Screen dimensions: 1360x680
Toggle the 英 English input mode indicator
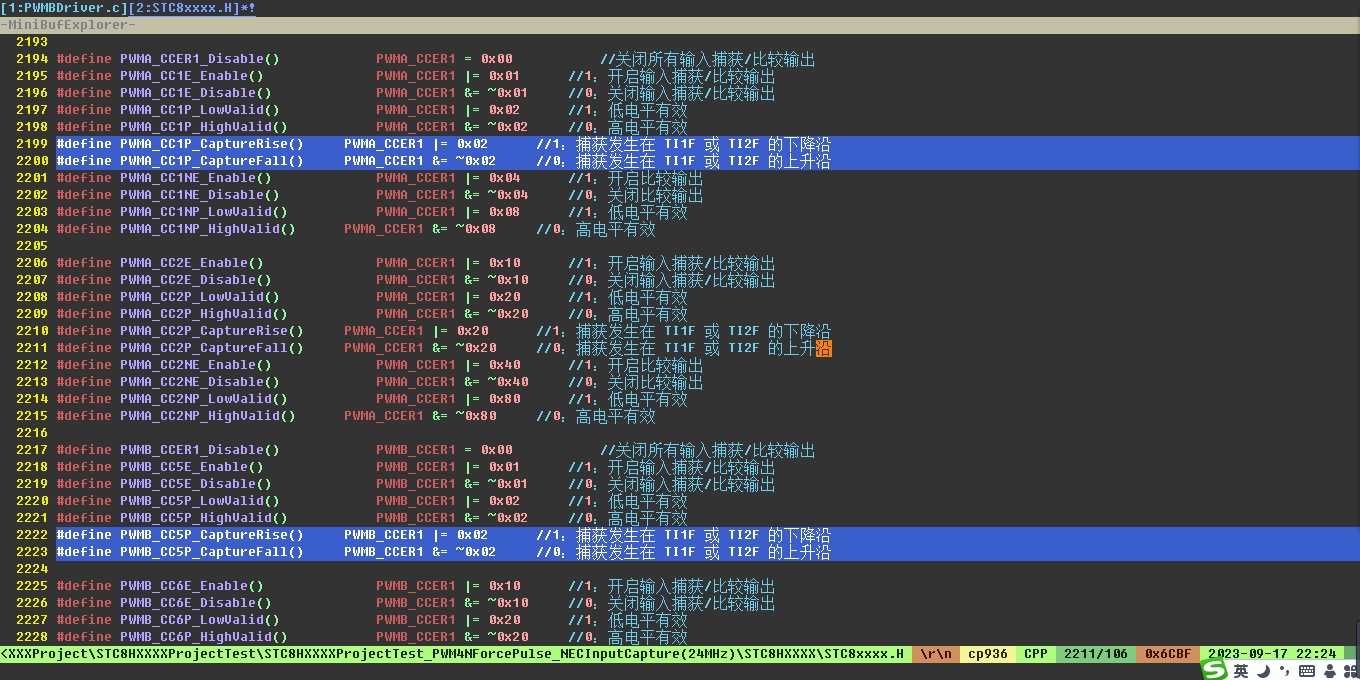point(1241,671)
